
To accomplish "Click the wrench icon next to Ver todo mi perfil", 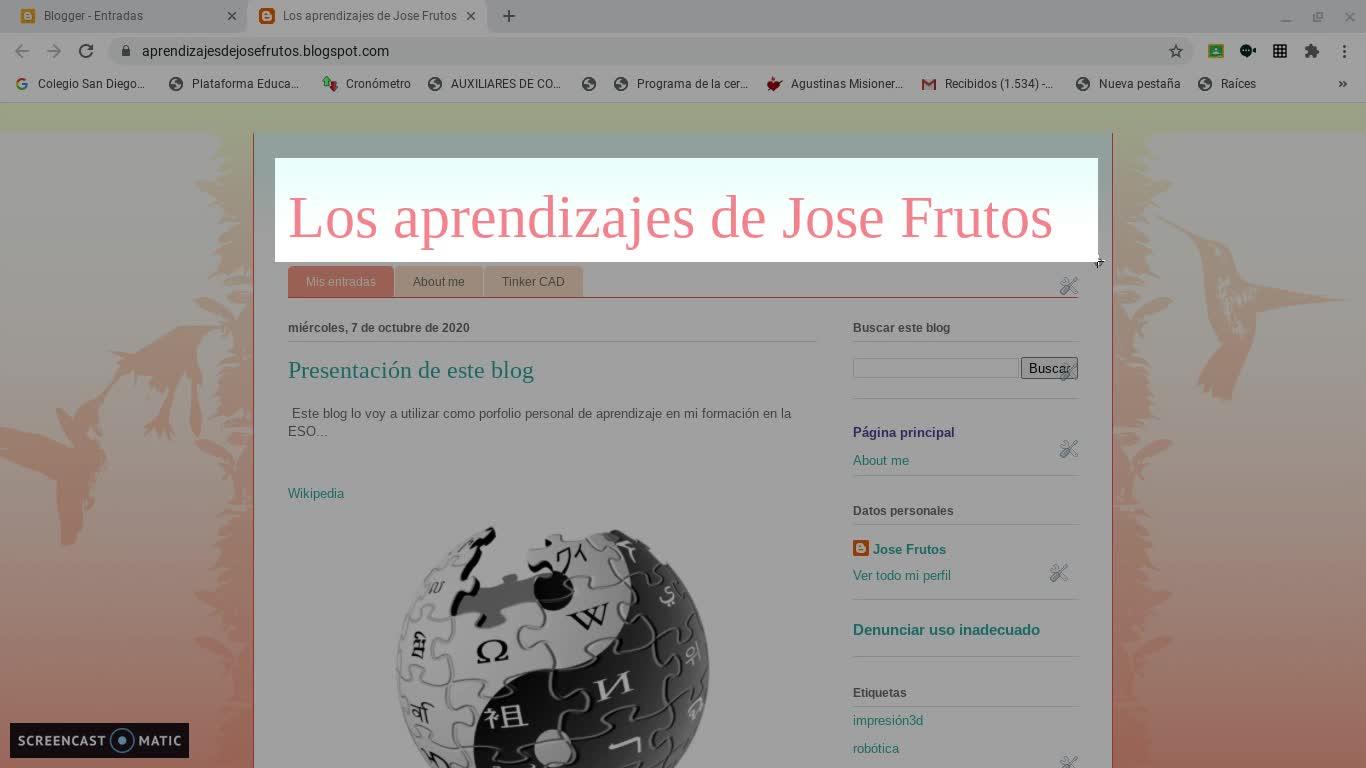I will 1058,573.
